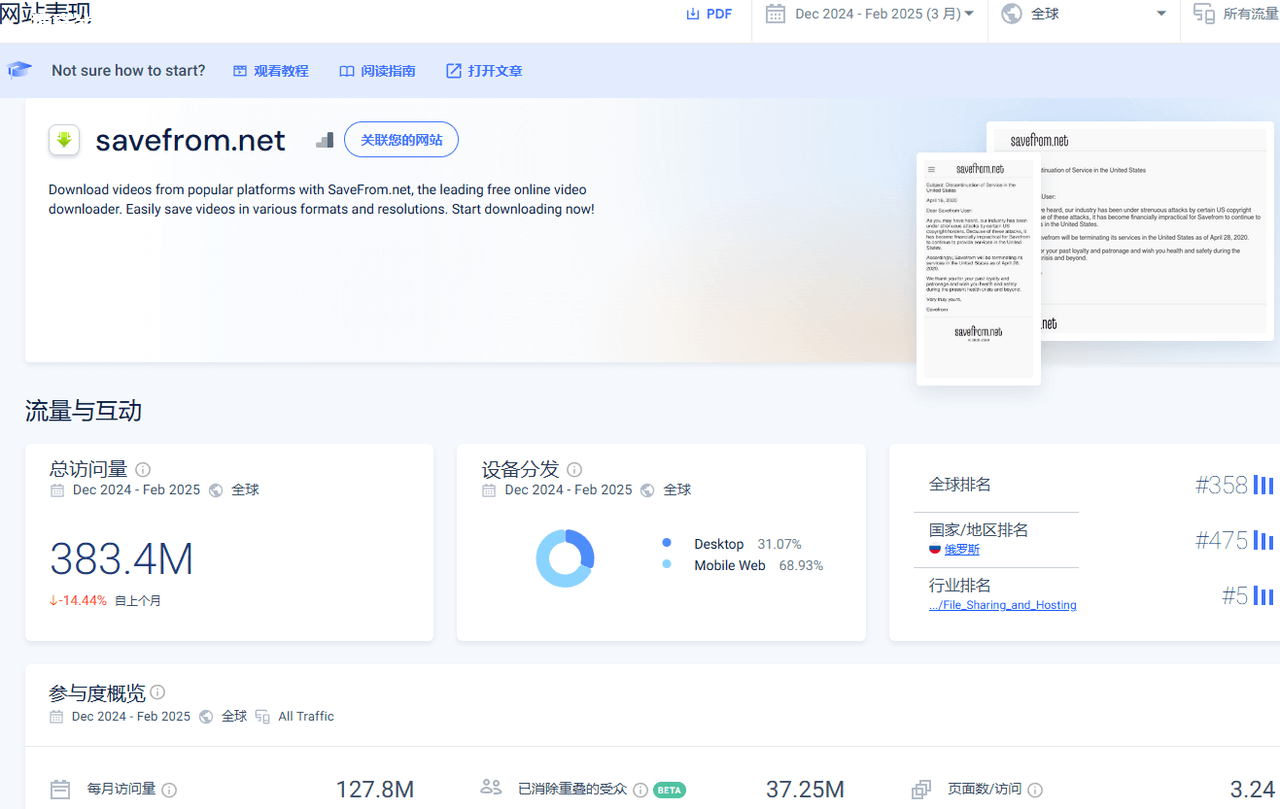Download the report via the PDF button
The width and height of the screenshot is (1280, 809).
coord(709,14)
